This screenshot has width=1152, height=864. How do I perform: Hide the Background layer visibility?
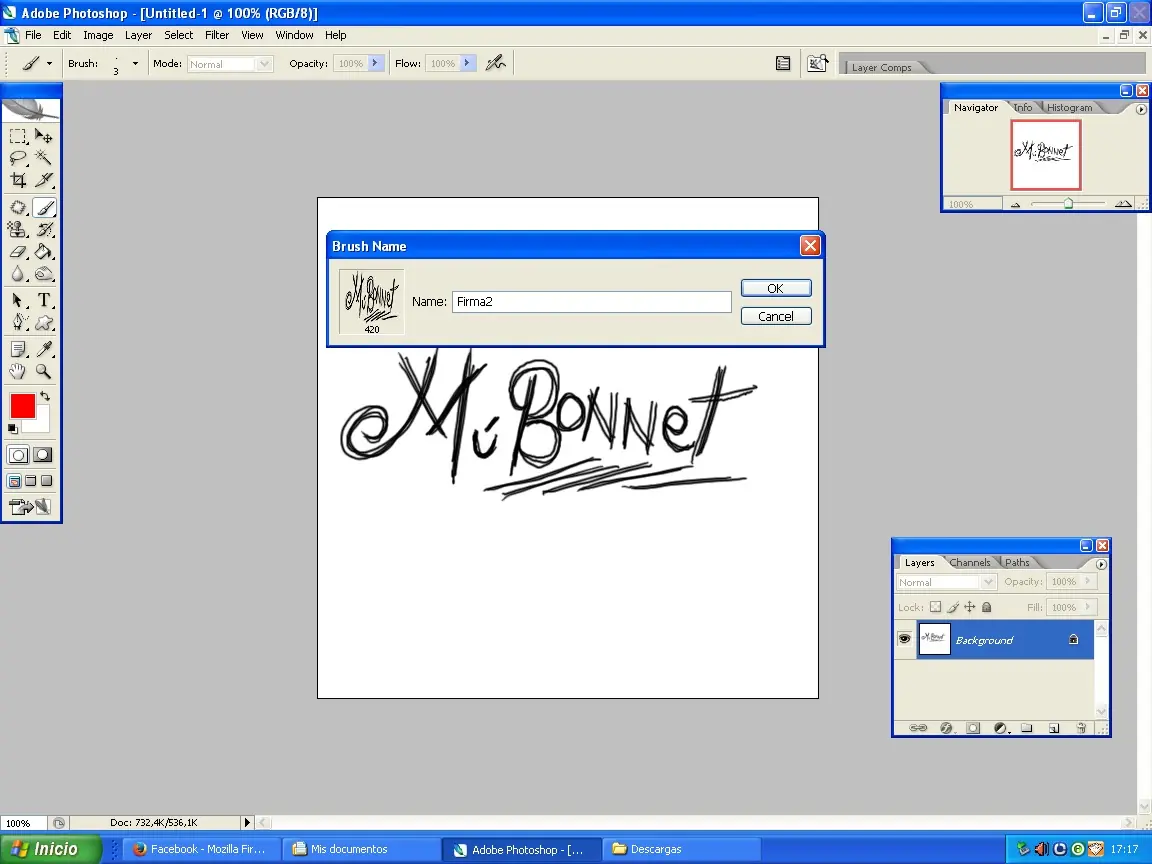(905, 638)
